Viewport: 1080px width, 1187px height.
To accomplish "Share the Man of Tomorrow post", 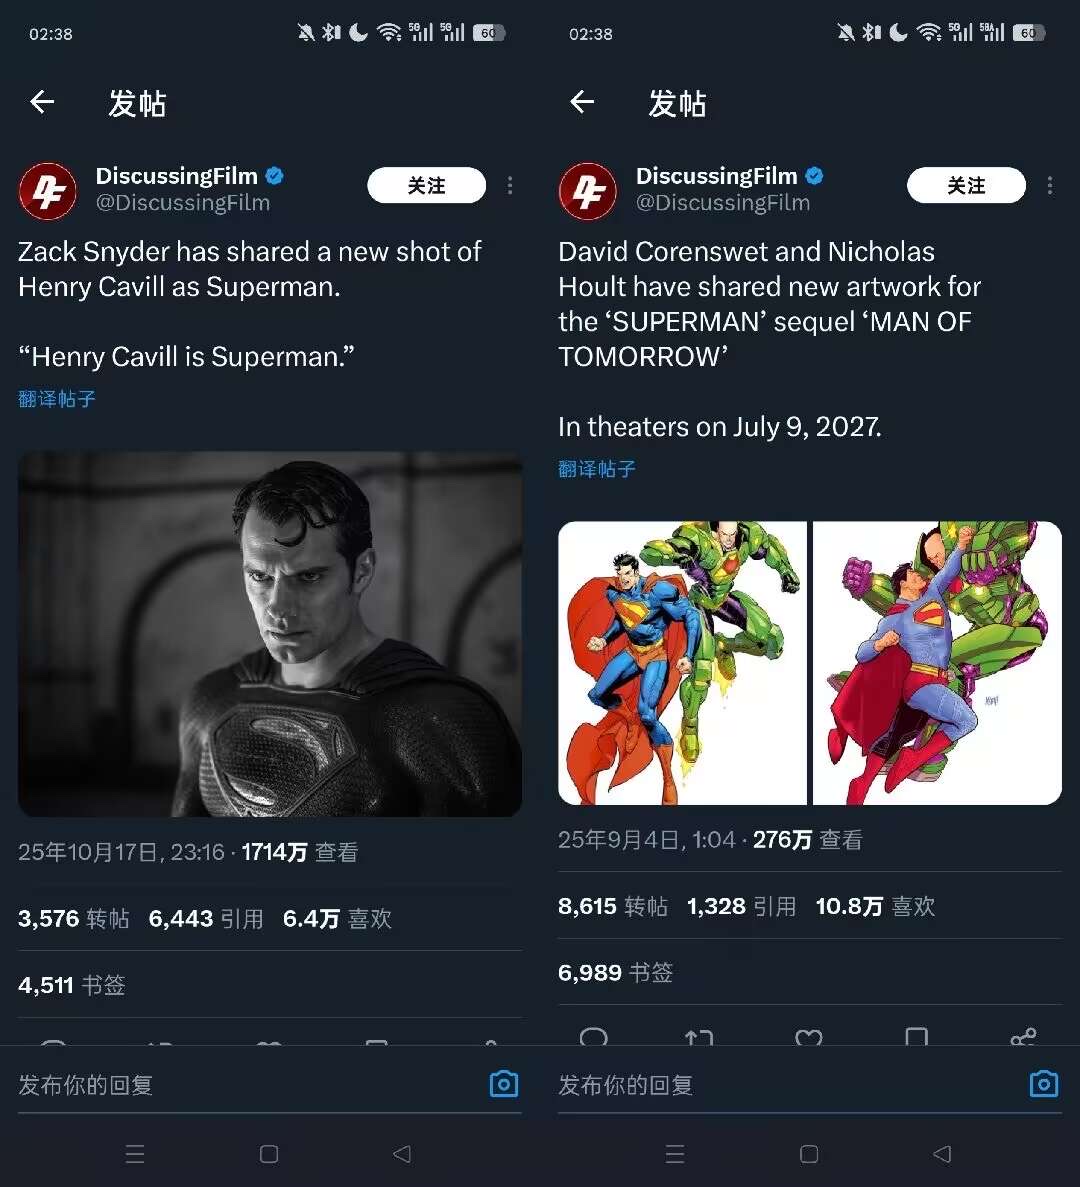I will 1023,1038.
